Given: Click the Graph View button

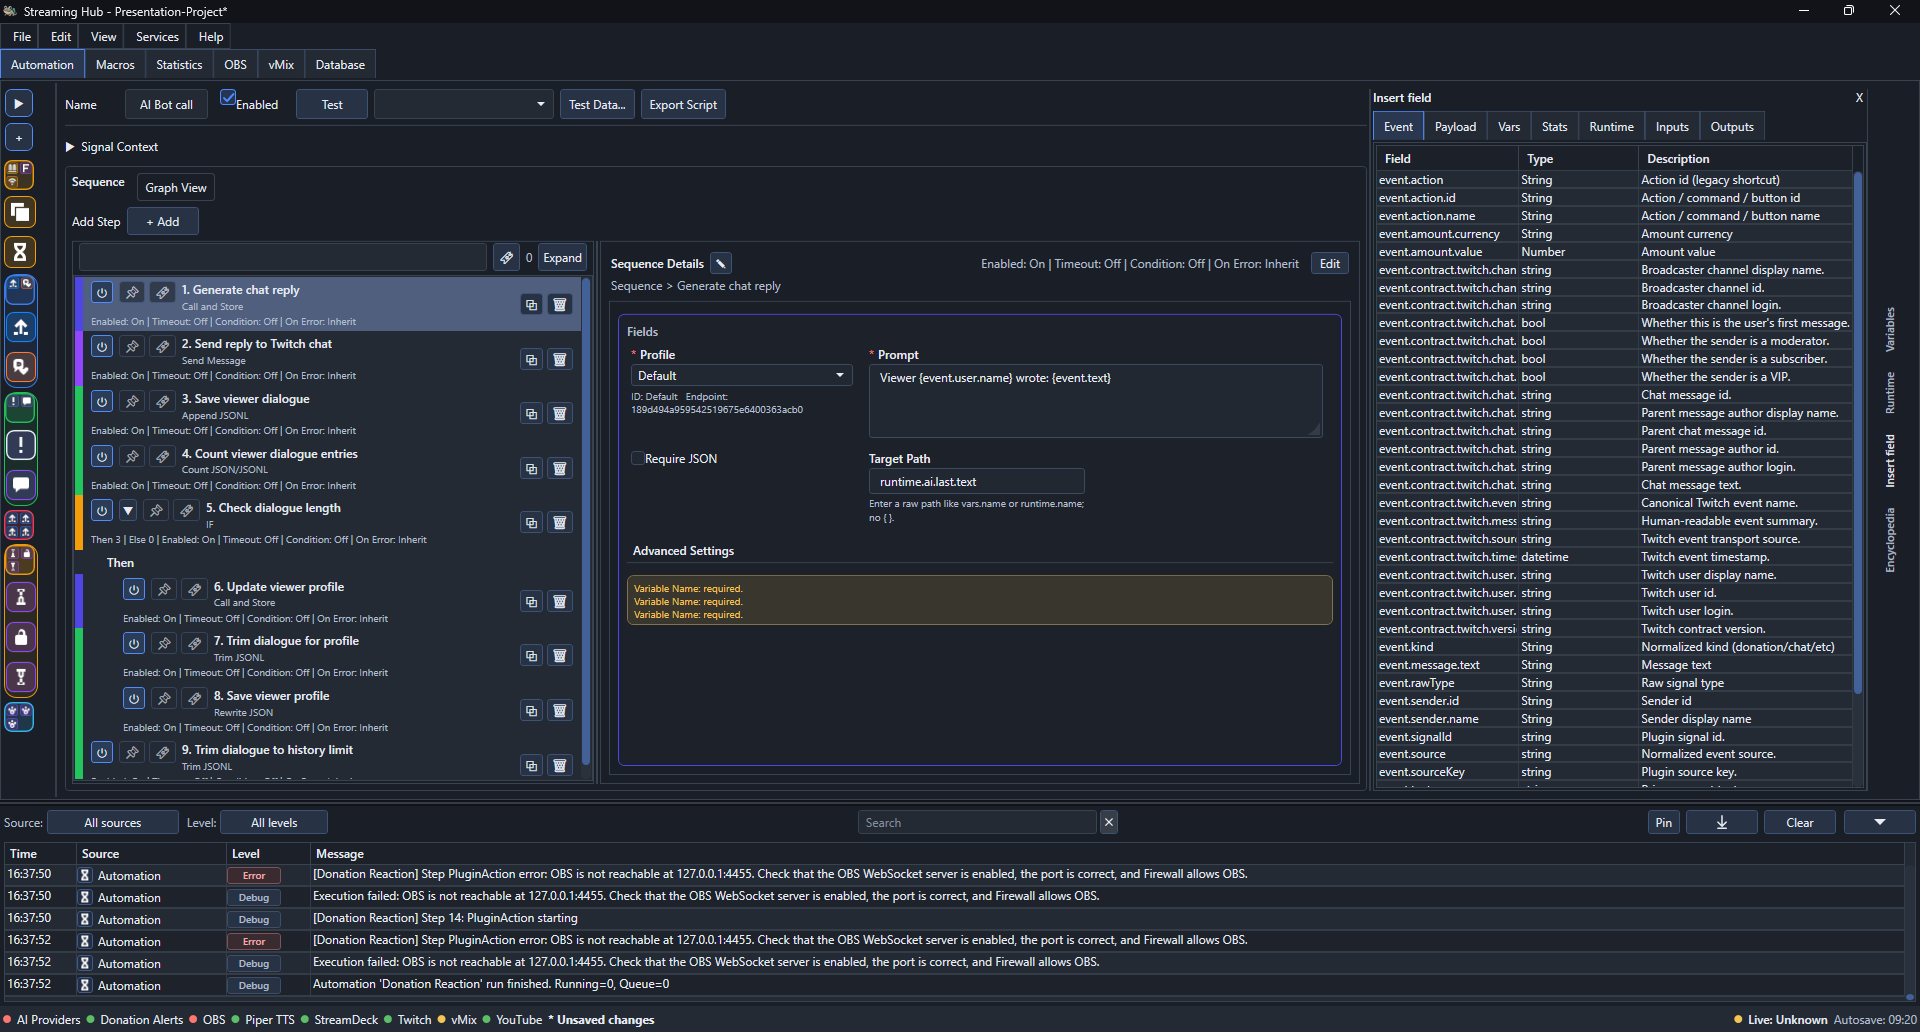Looking at the screenshot, I should pos(176,187).
